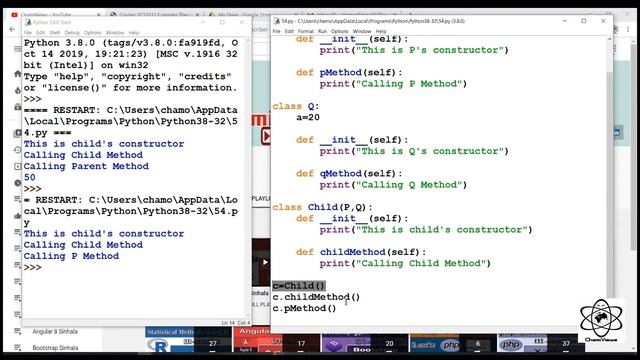The image size is (640, 360).
Task: Click the IDLE icon in the Shell title bar
Action: pyautogui.click(x=28, y=22)
